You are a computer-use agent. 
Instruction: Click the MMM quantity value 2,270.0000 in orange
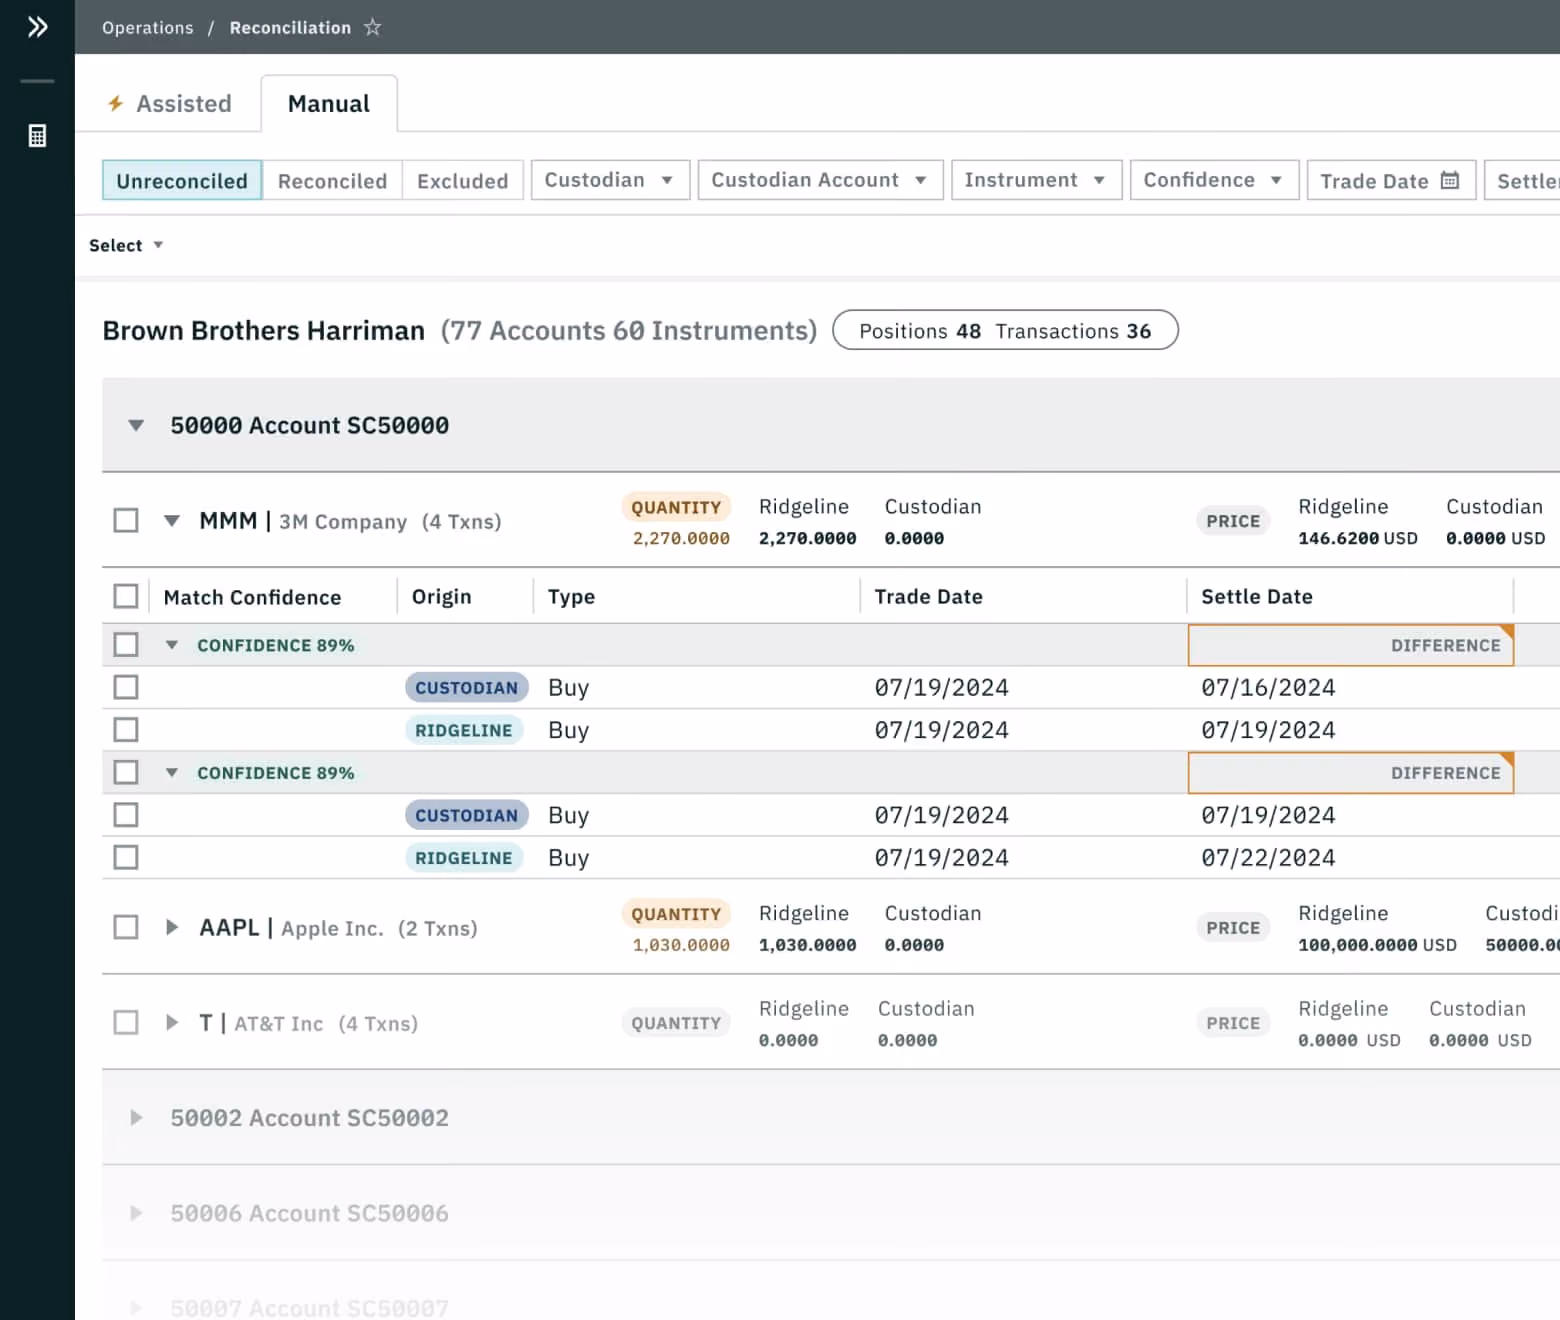point(681,538)
